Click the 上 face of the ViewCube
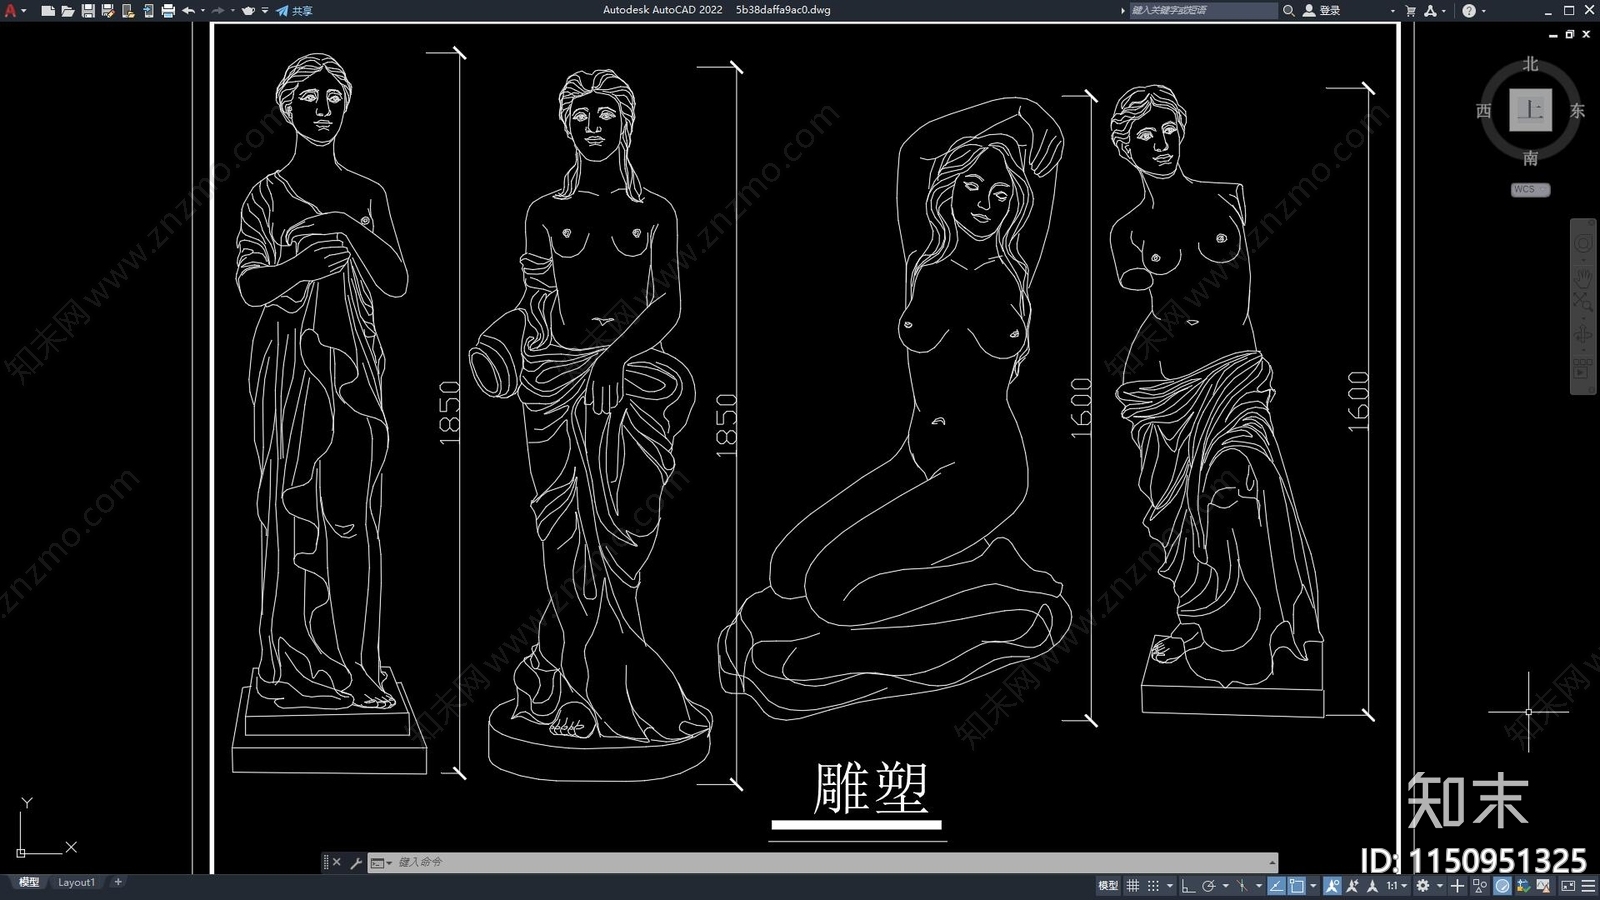Screen dimensions: 1600x900 [x=1530, y=110]
